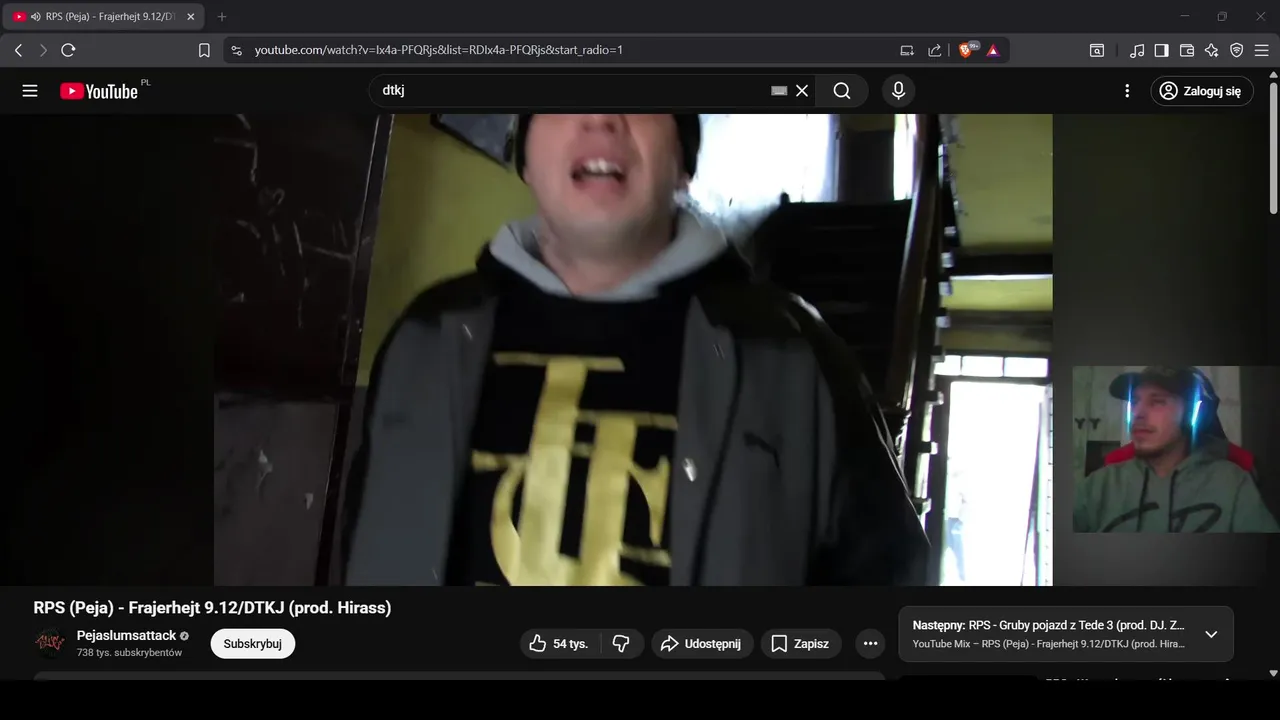
Task: Clear the search query with X
Action: (x=802, y=91)
